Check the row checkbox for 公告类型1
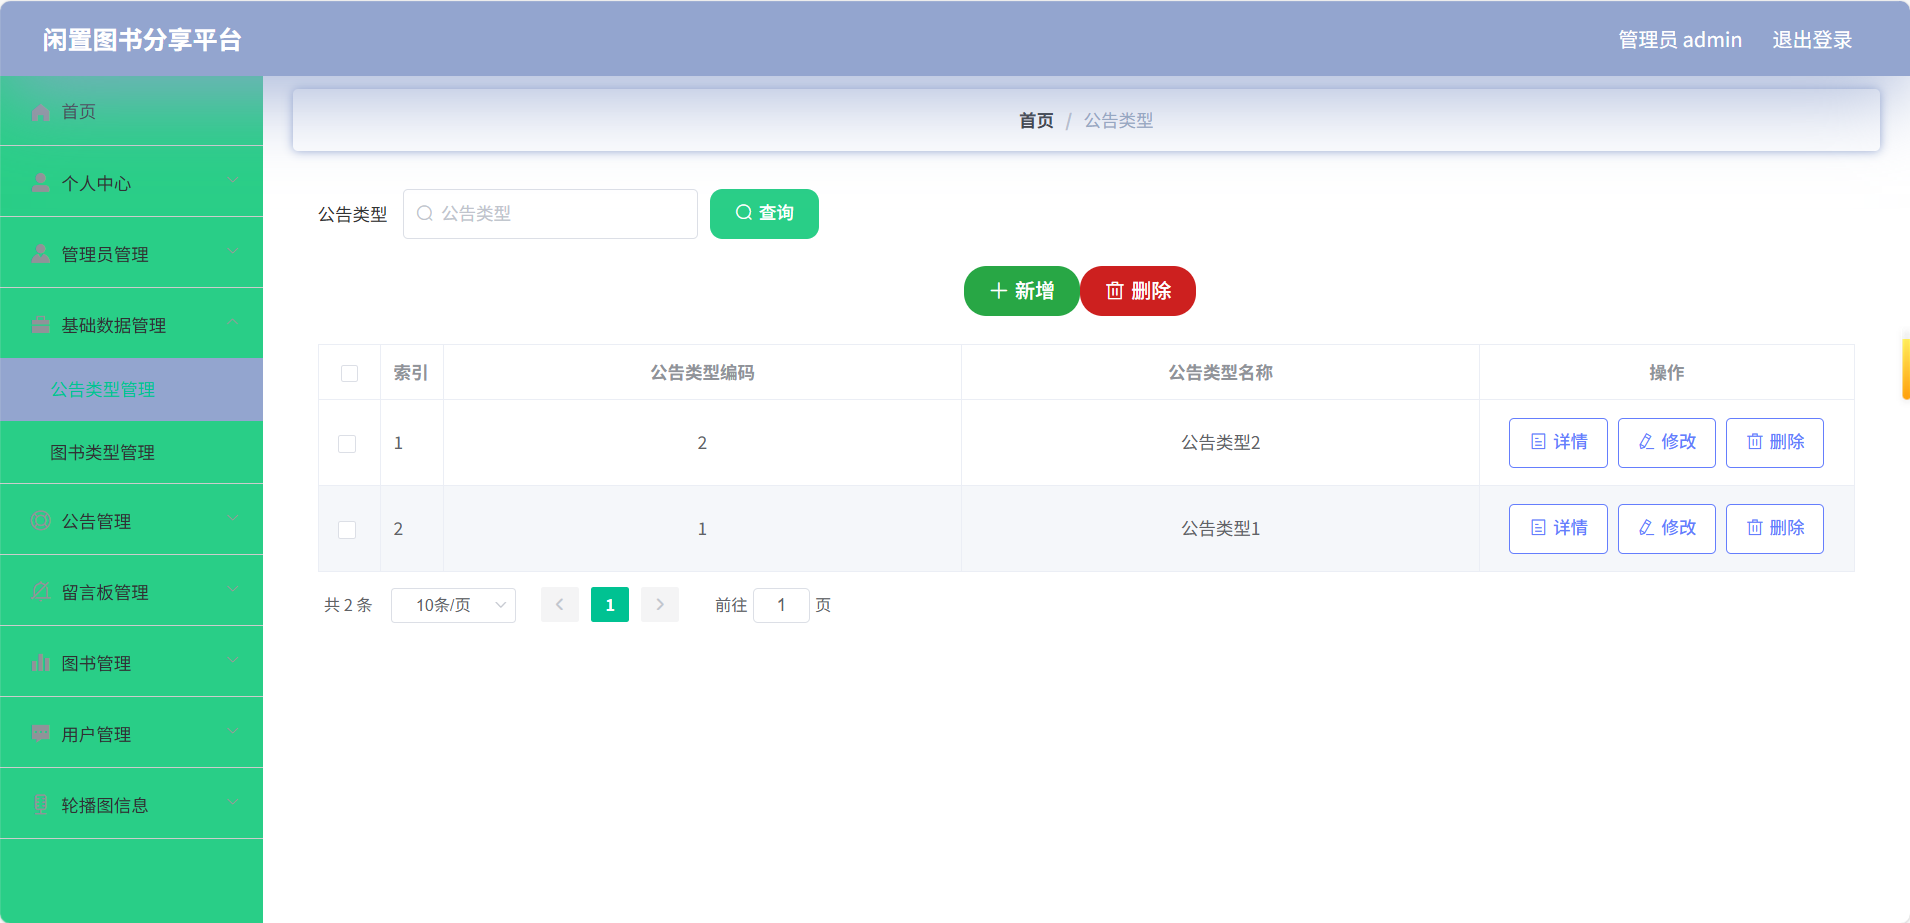 point(347,529)
